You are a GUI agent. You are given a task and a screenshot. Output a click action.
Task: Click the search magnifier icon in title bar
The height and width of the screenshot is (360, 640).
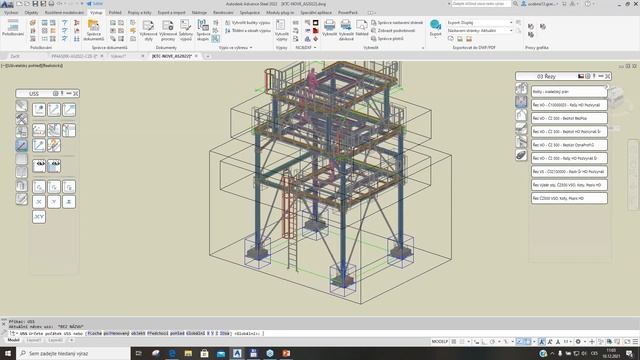516,4
